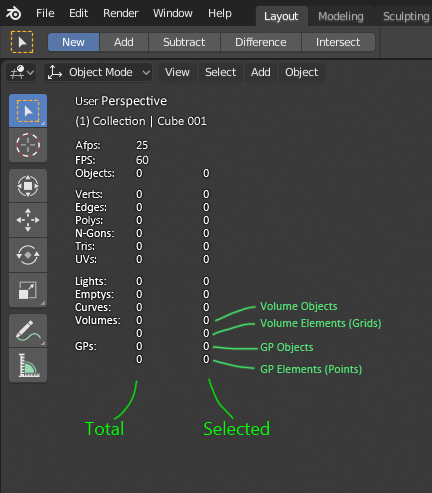Open the viewport View menu
The width and height of the screenshot is (432, 493).
177,72
